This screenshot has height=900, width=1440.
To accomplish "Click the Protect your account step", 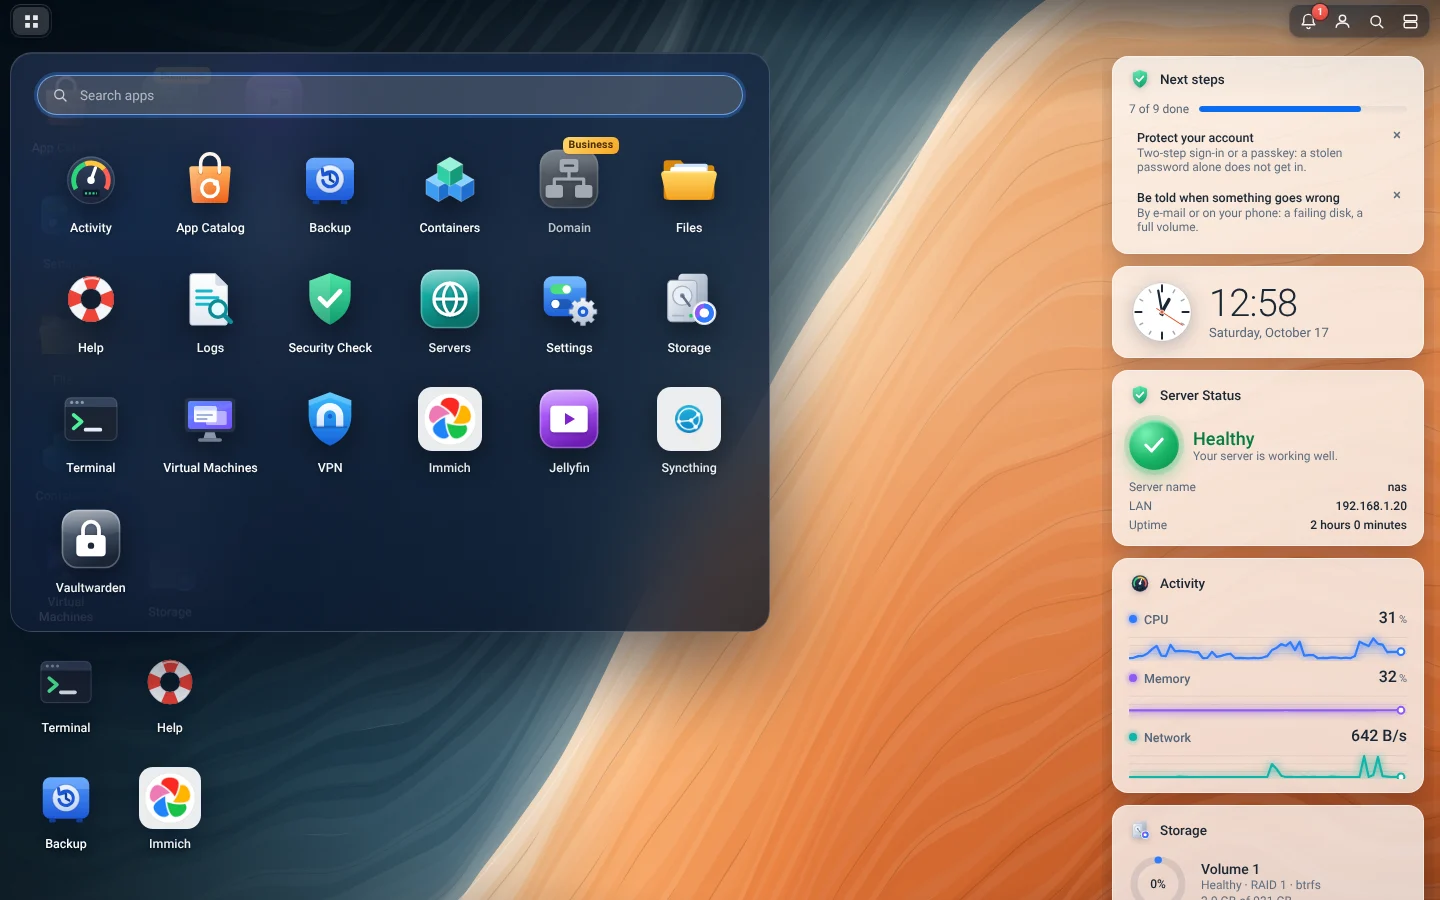I will [x=1260, y=152].
